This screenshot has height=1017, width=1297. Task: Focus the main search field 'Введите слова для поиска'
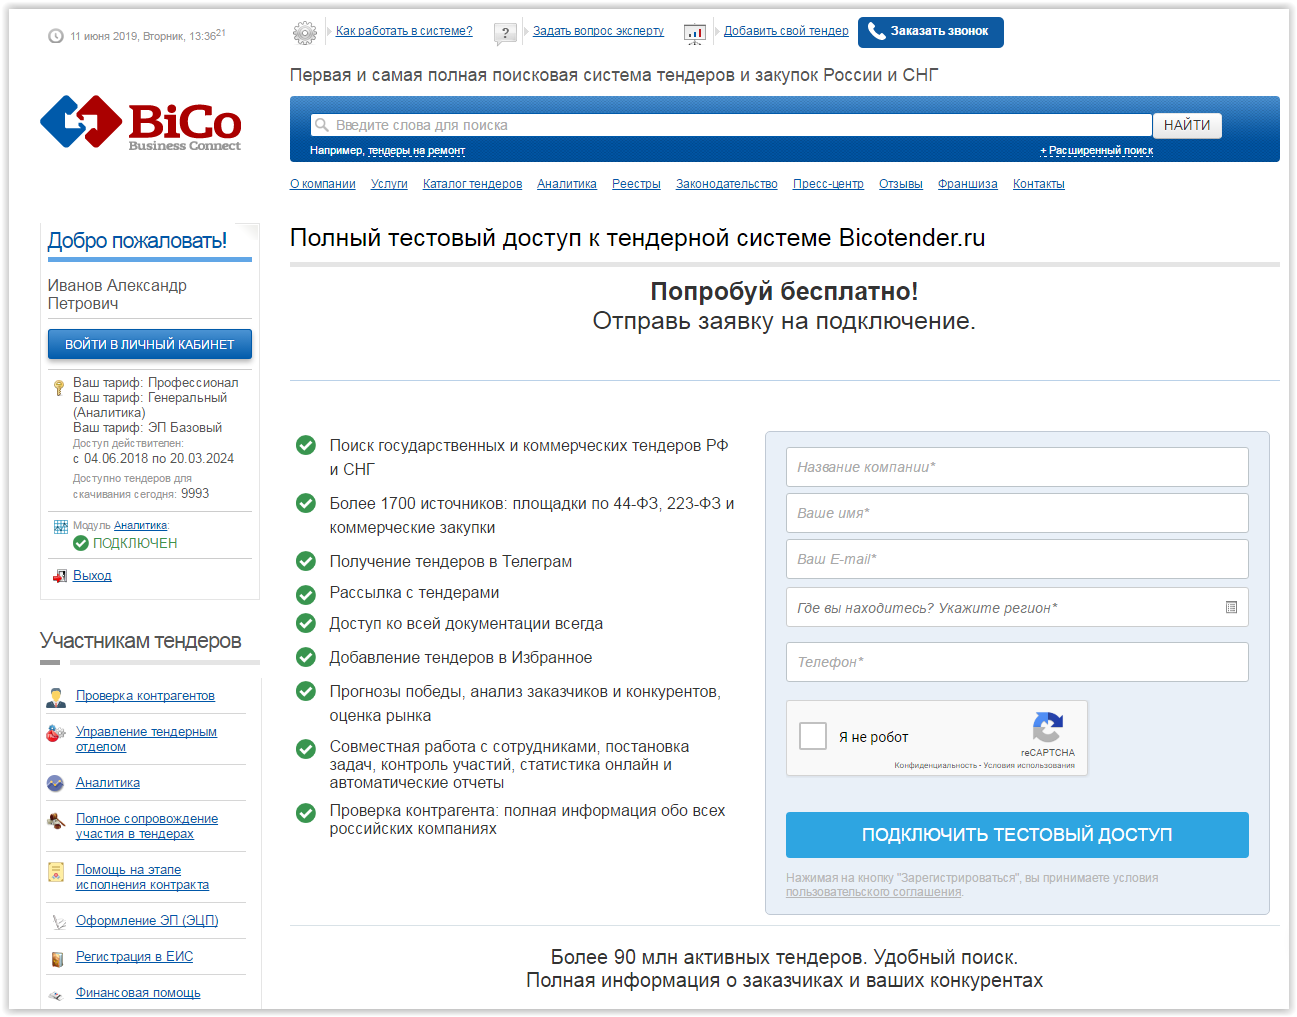tap(731, 125)
